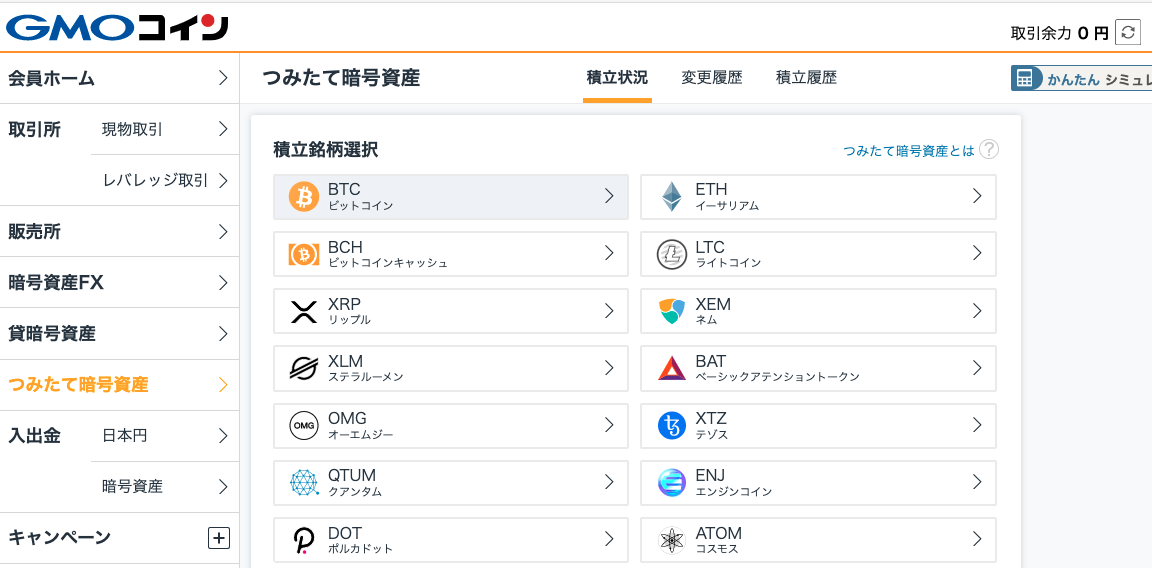Select the ベーシックアテンショントークン label

777,378
